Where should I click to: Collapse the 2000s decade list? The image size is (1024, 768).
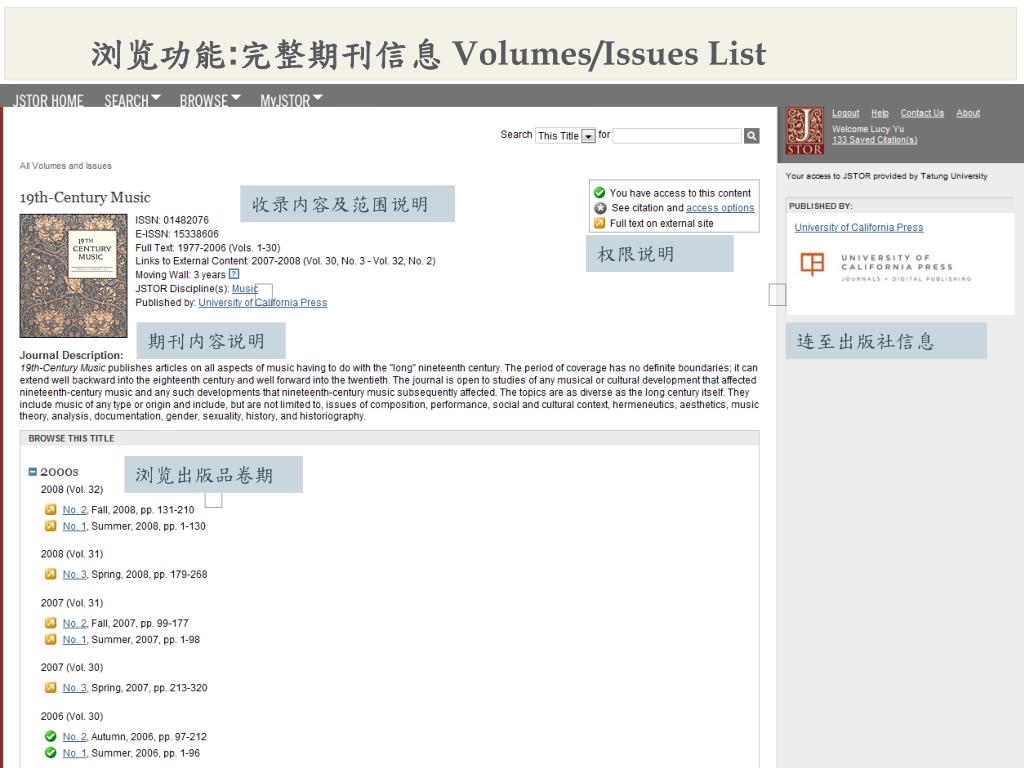[33, 472]
